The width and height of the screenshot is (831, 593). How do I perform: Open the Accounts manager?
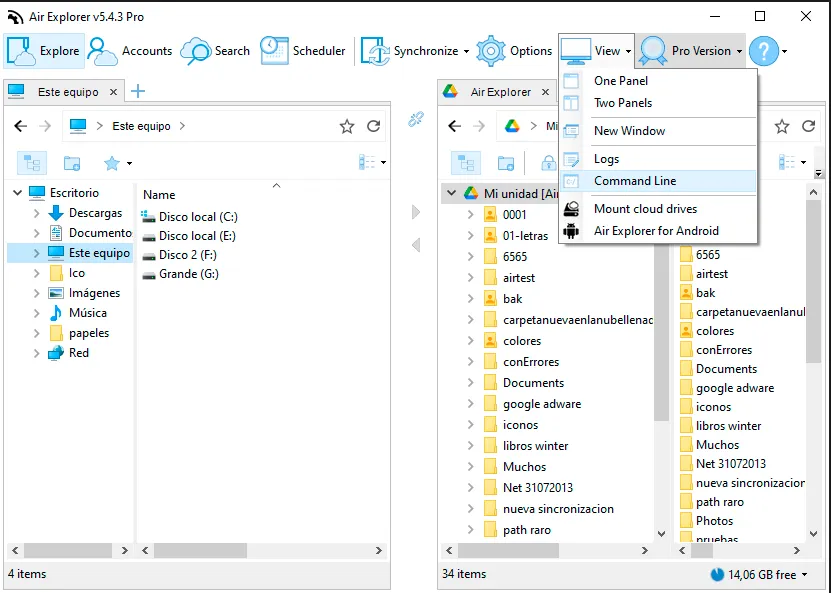(x=130, y=51)
